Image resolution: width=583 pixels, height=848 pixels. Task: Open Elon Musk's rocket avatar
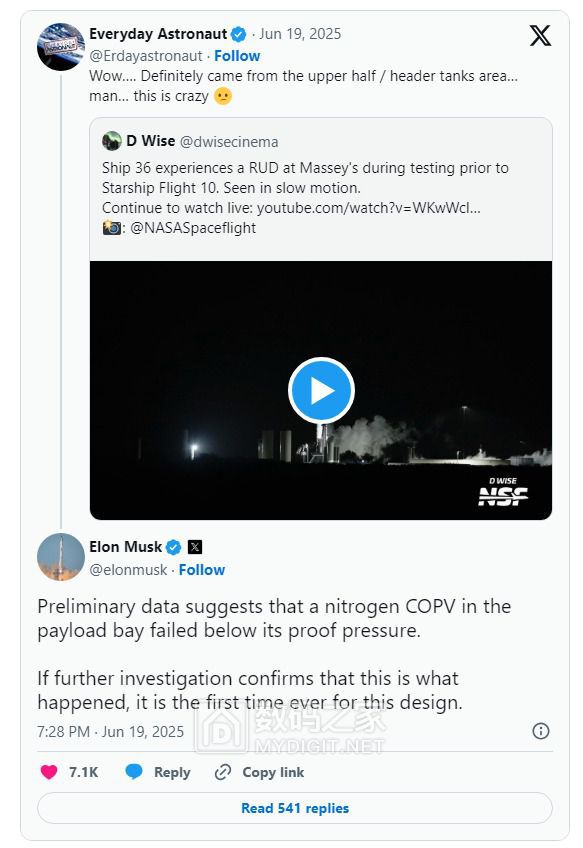click(x=61, y=557)
